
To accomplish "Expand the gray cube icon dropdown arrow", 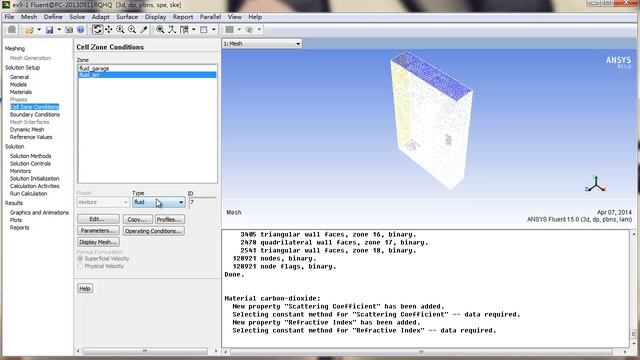I will tap(259, 29).
